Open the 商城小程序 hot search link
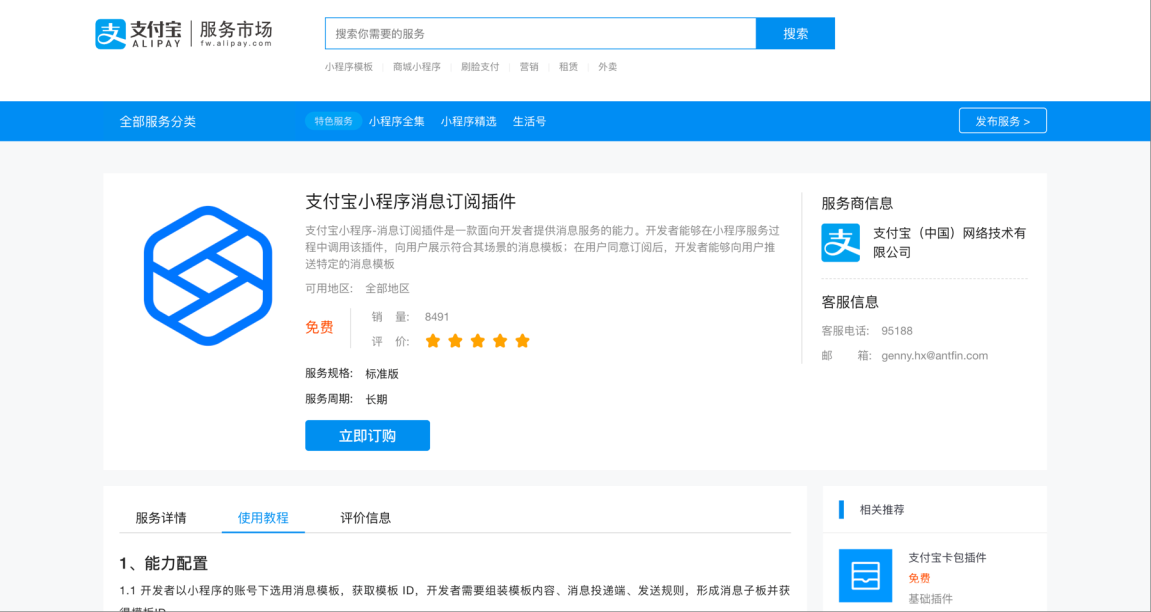Screen dimensions: 1151x612 pyautogui.click(x=416, y=67)
